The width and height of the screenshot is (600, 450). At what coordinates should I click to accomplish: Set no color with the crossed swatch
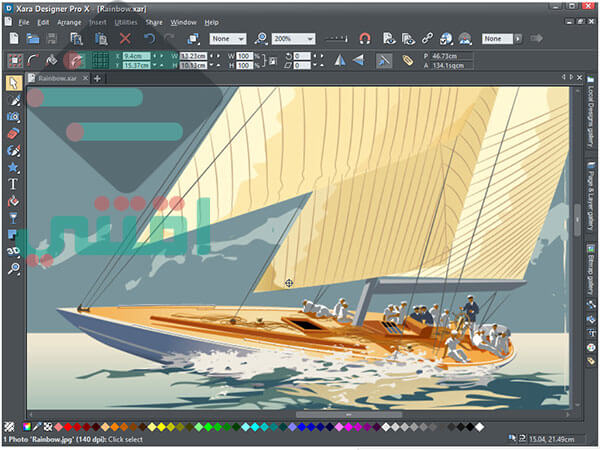click(47, 427)
